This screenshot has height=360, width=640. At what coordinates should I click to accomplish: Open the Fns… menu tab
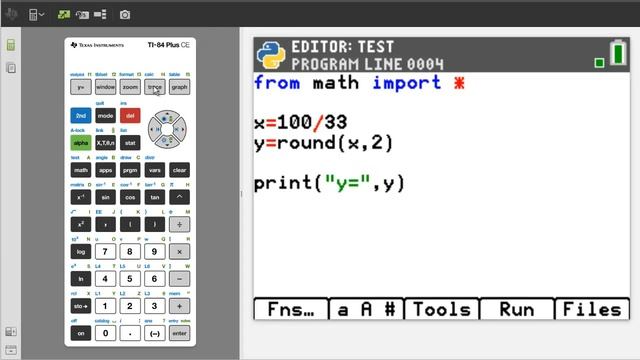click(291, 309)
